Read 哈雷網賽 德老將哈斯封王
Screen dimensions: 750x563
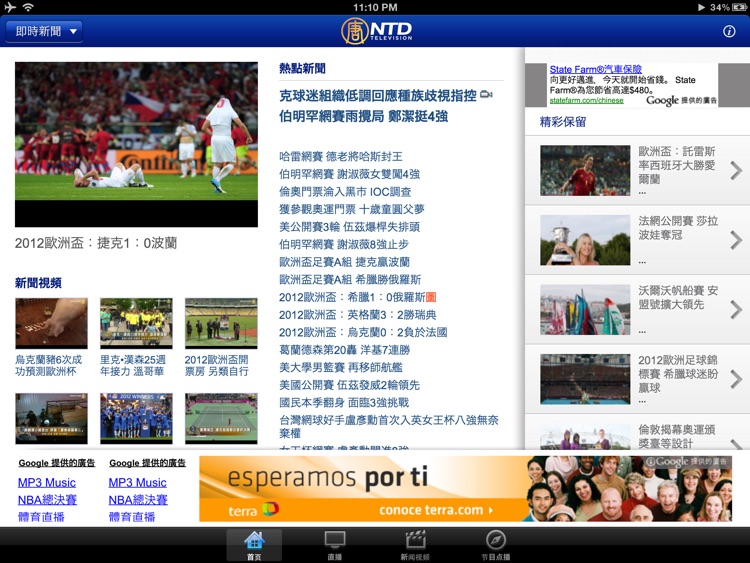click(x=341, y=156)
